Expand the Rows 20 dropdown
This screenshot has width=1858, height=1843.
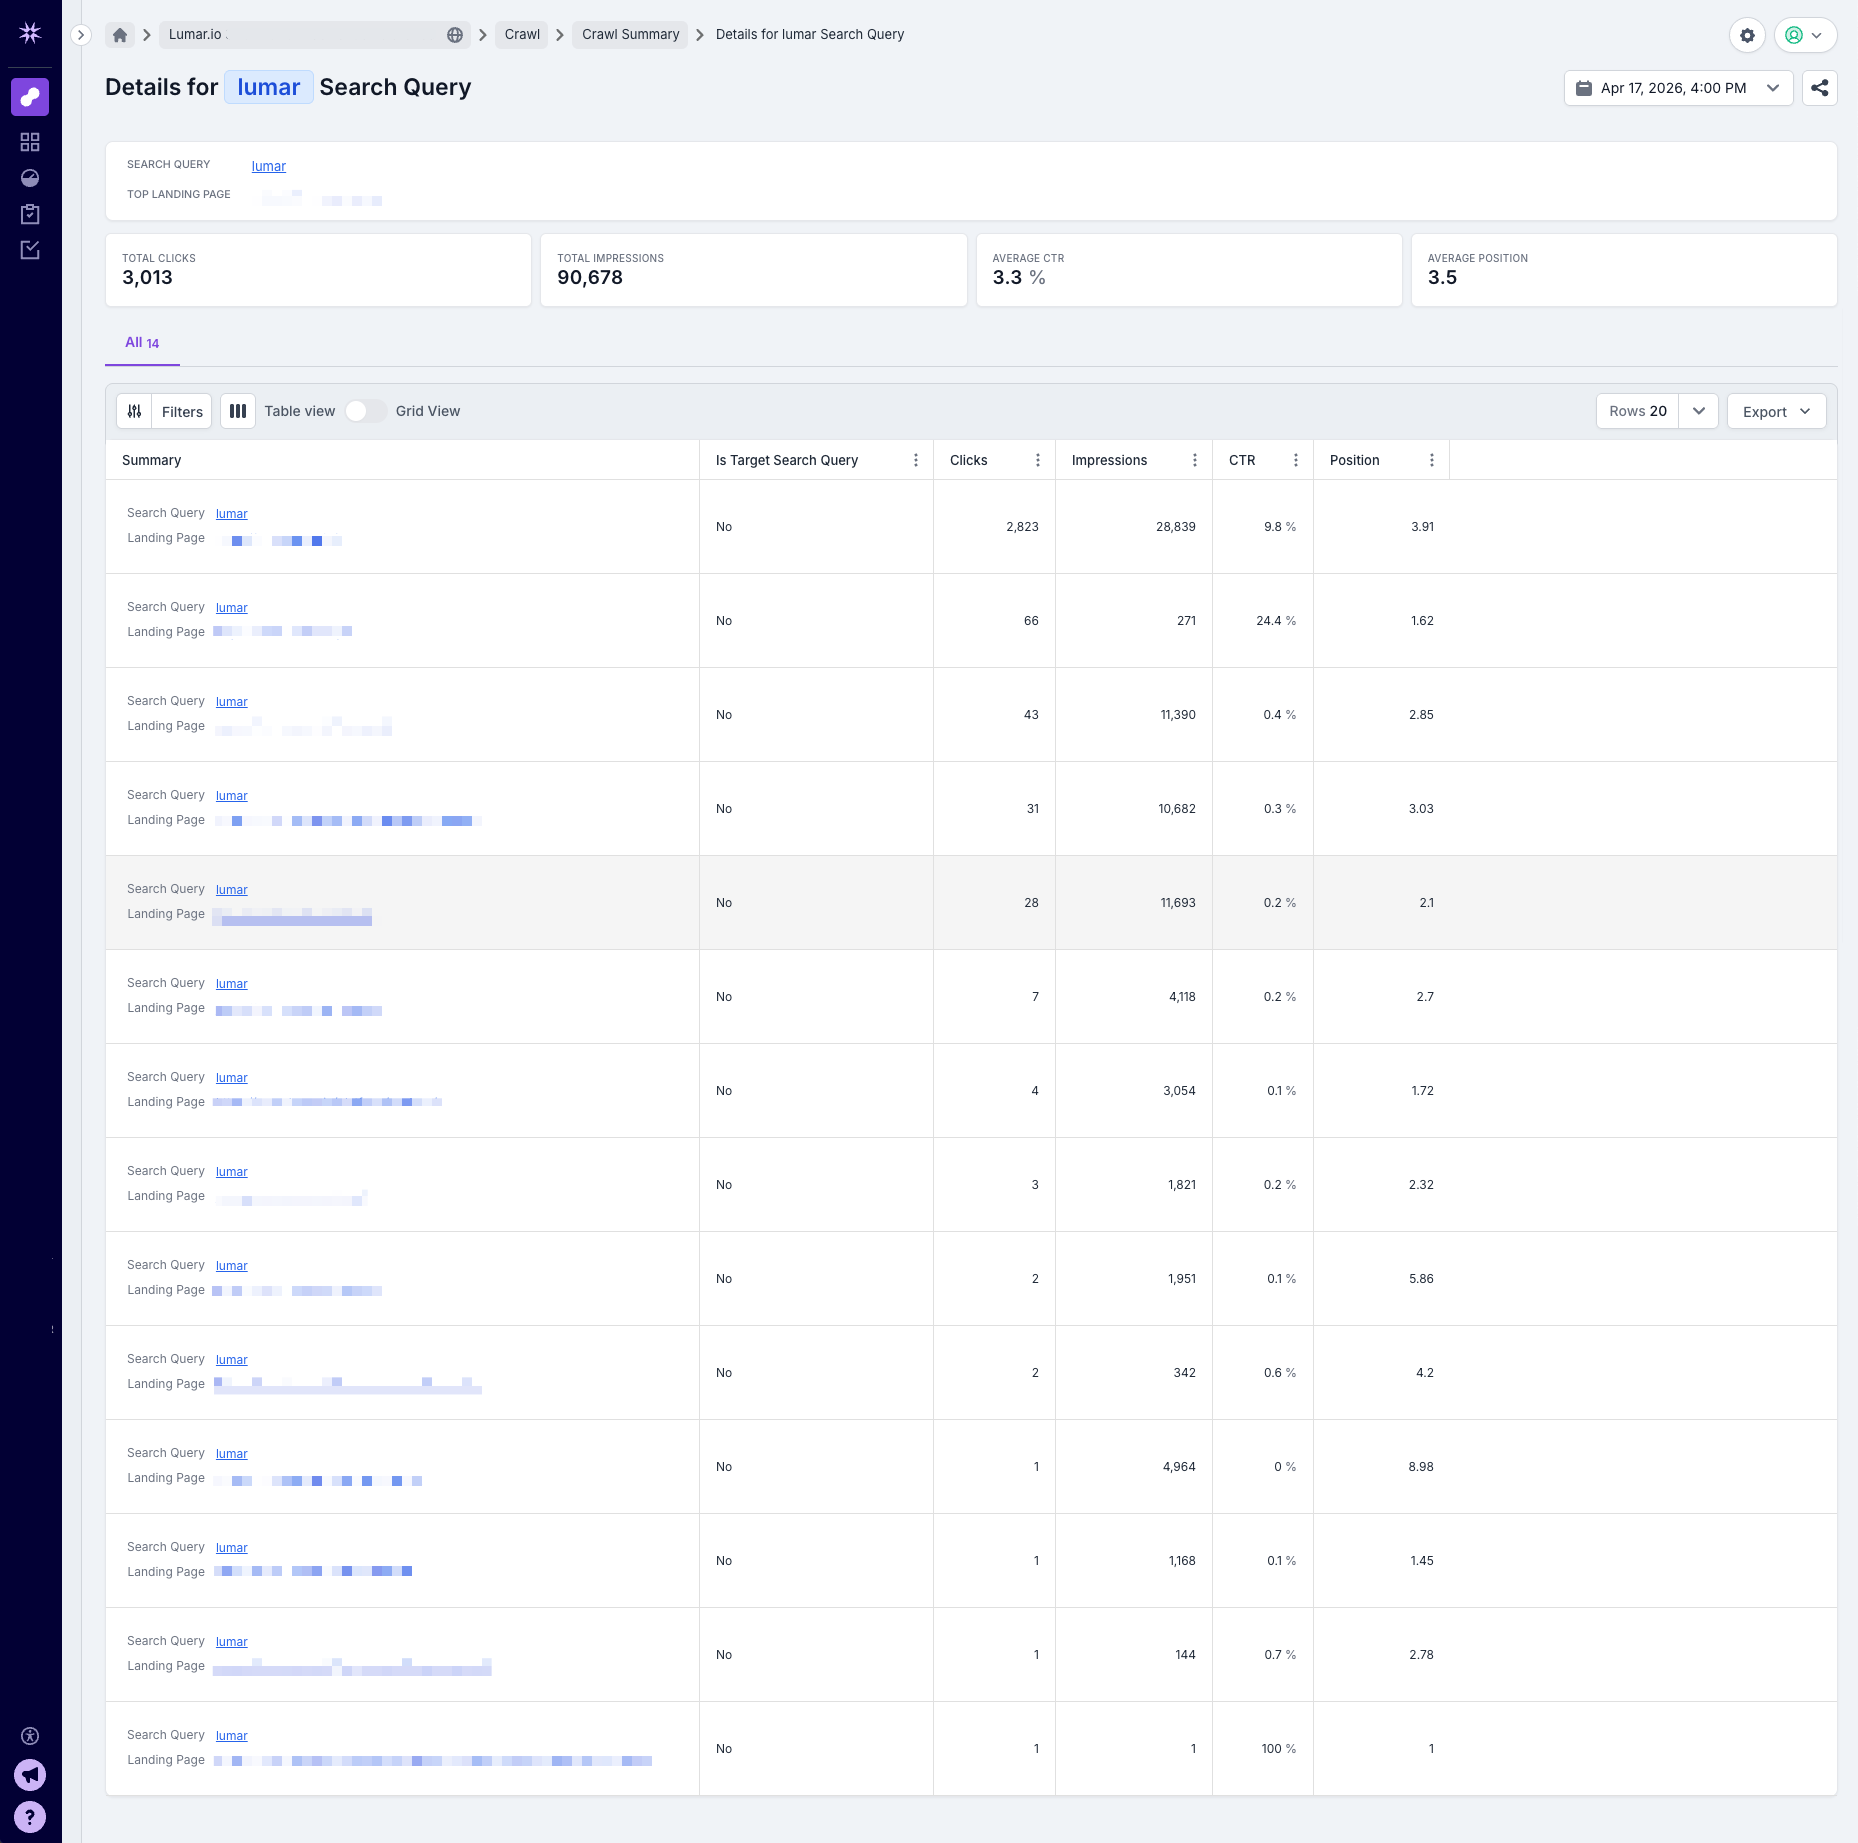(1698, 411)
